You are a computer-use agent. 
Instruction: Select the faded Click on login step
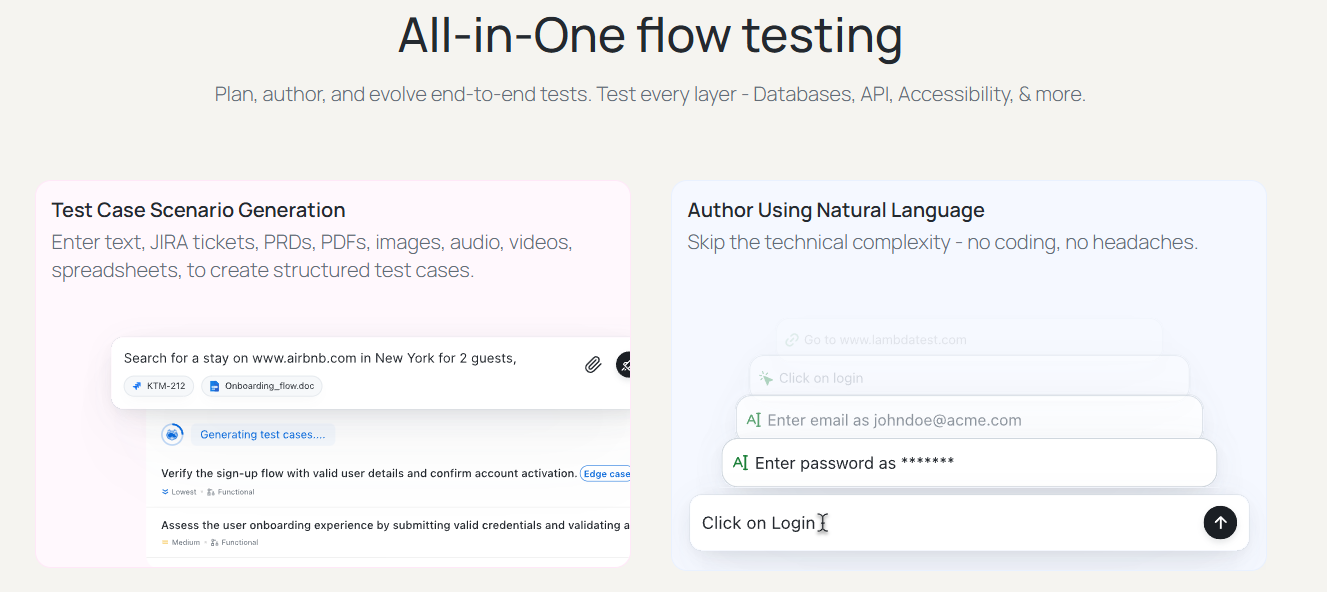(969, 378)
